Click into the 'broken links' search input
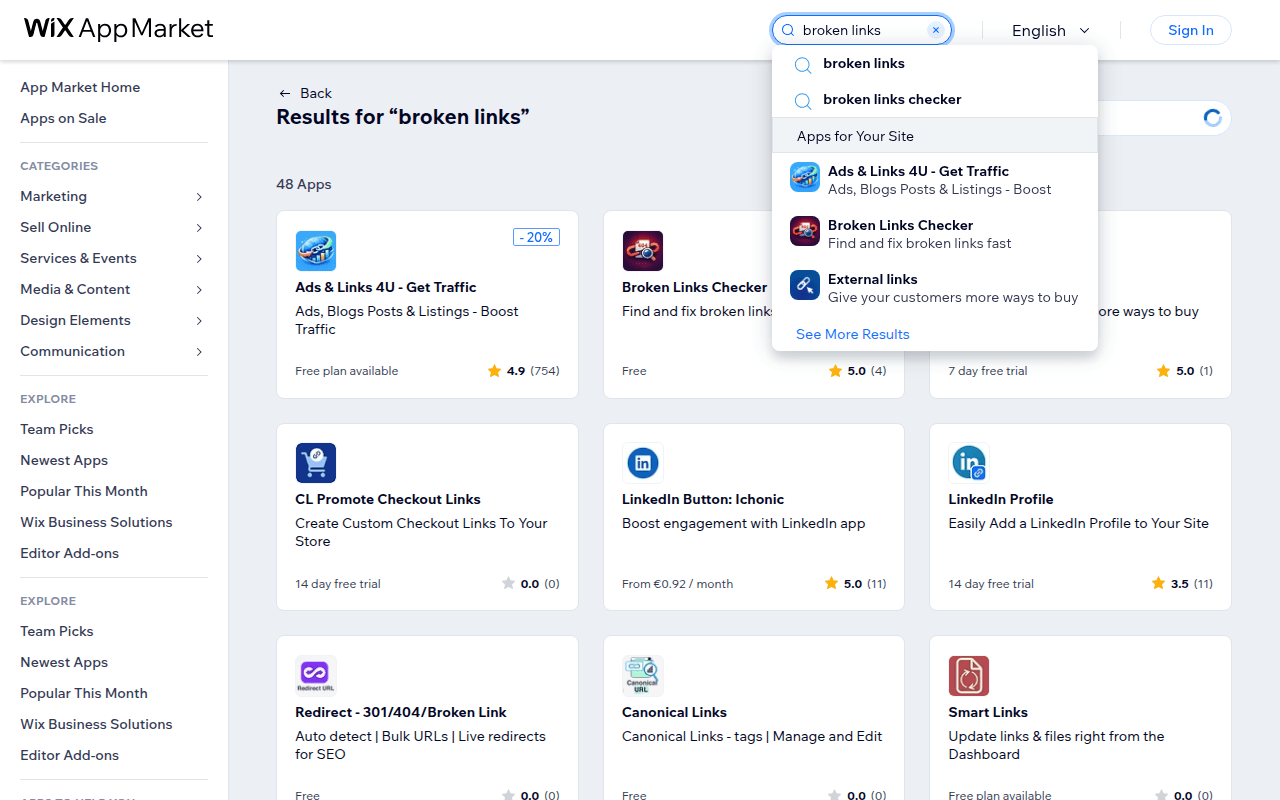 (862, 30)
